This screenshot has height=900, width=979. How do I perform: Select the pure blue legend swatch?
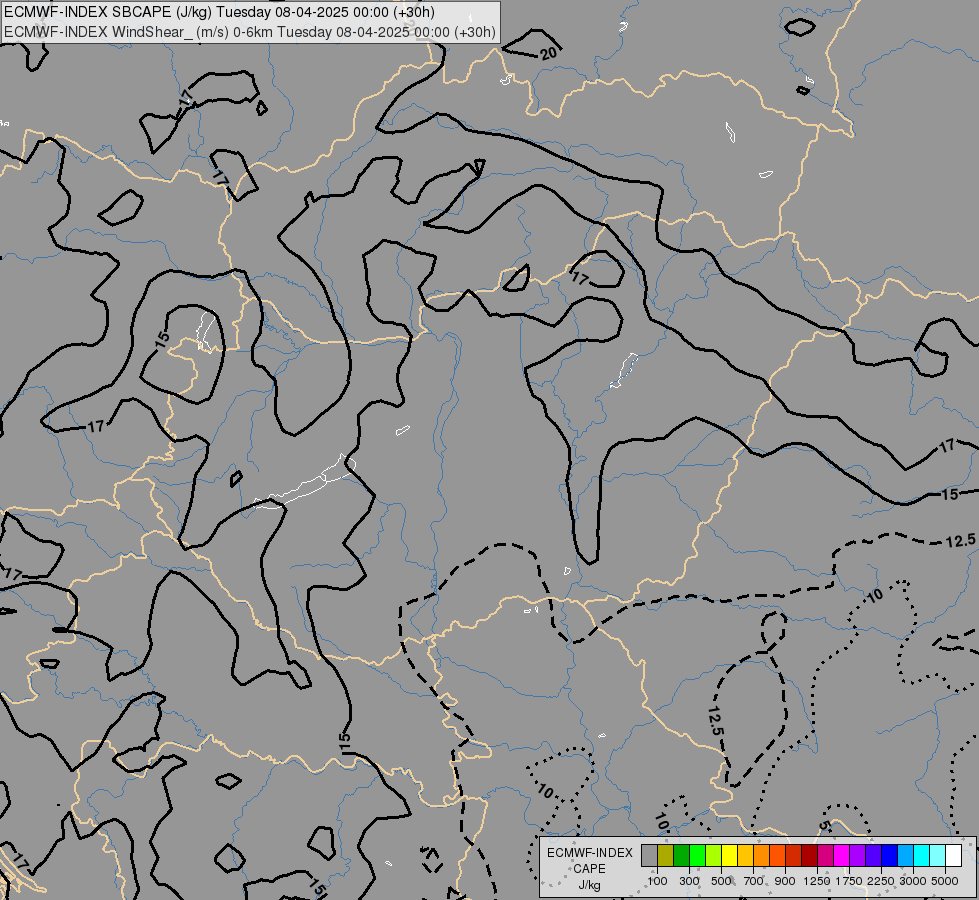click(890, 856)
